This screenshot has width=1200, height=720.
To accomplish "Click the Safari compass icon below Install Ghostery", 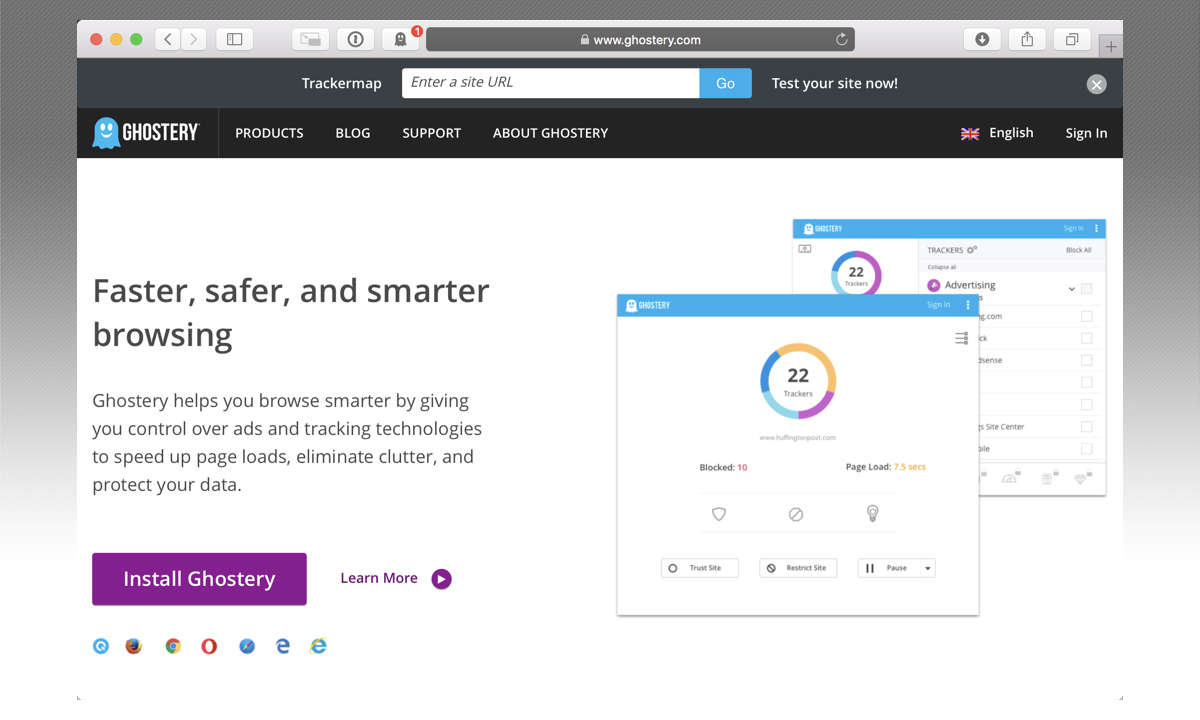I will click(x=247, y=646).
